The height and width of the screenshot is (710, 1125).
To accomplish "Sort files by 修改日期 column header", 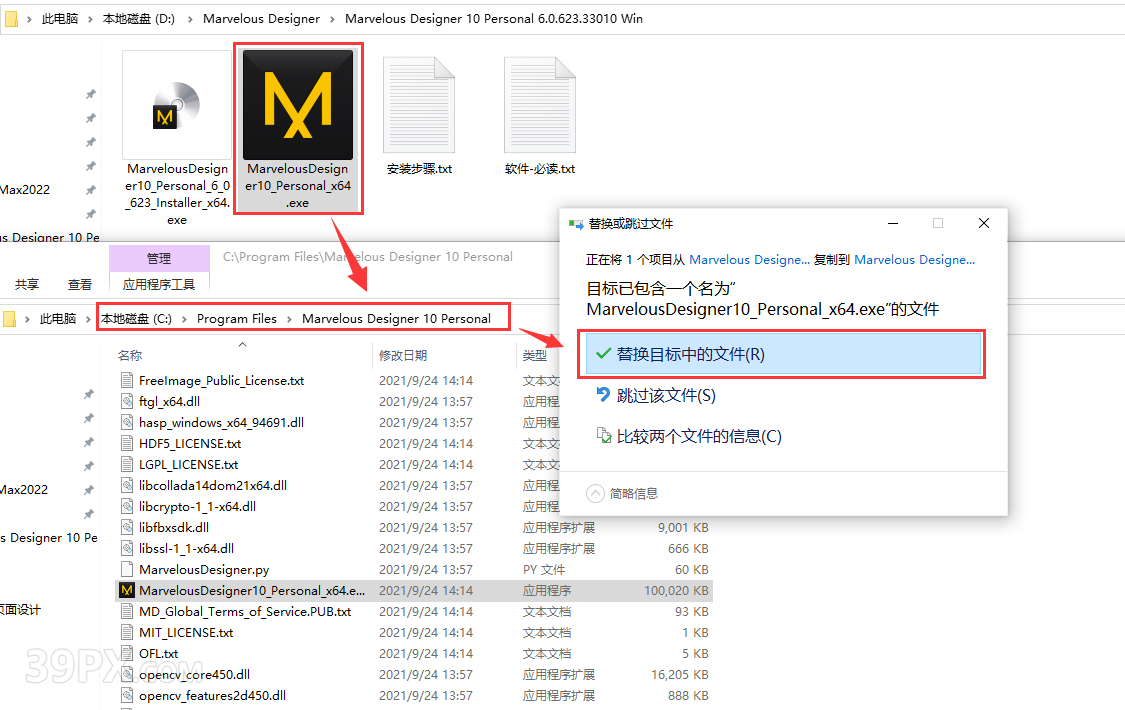I will 403,355.
